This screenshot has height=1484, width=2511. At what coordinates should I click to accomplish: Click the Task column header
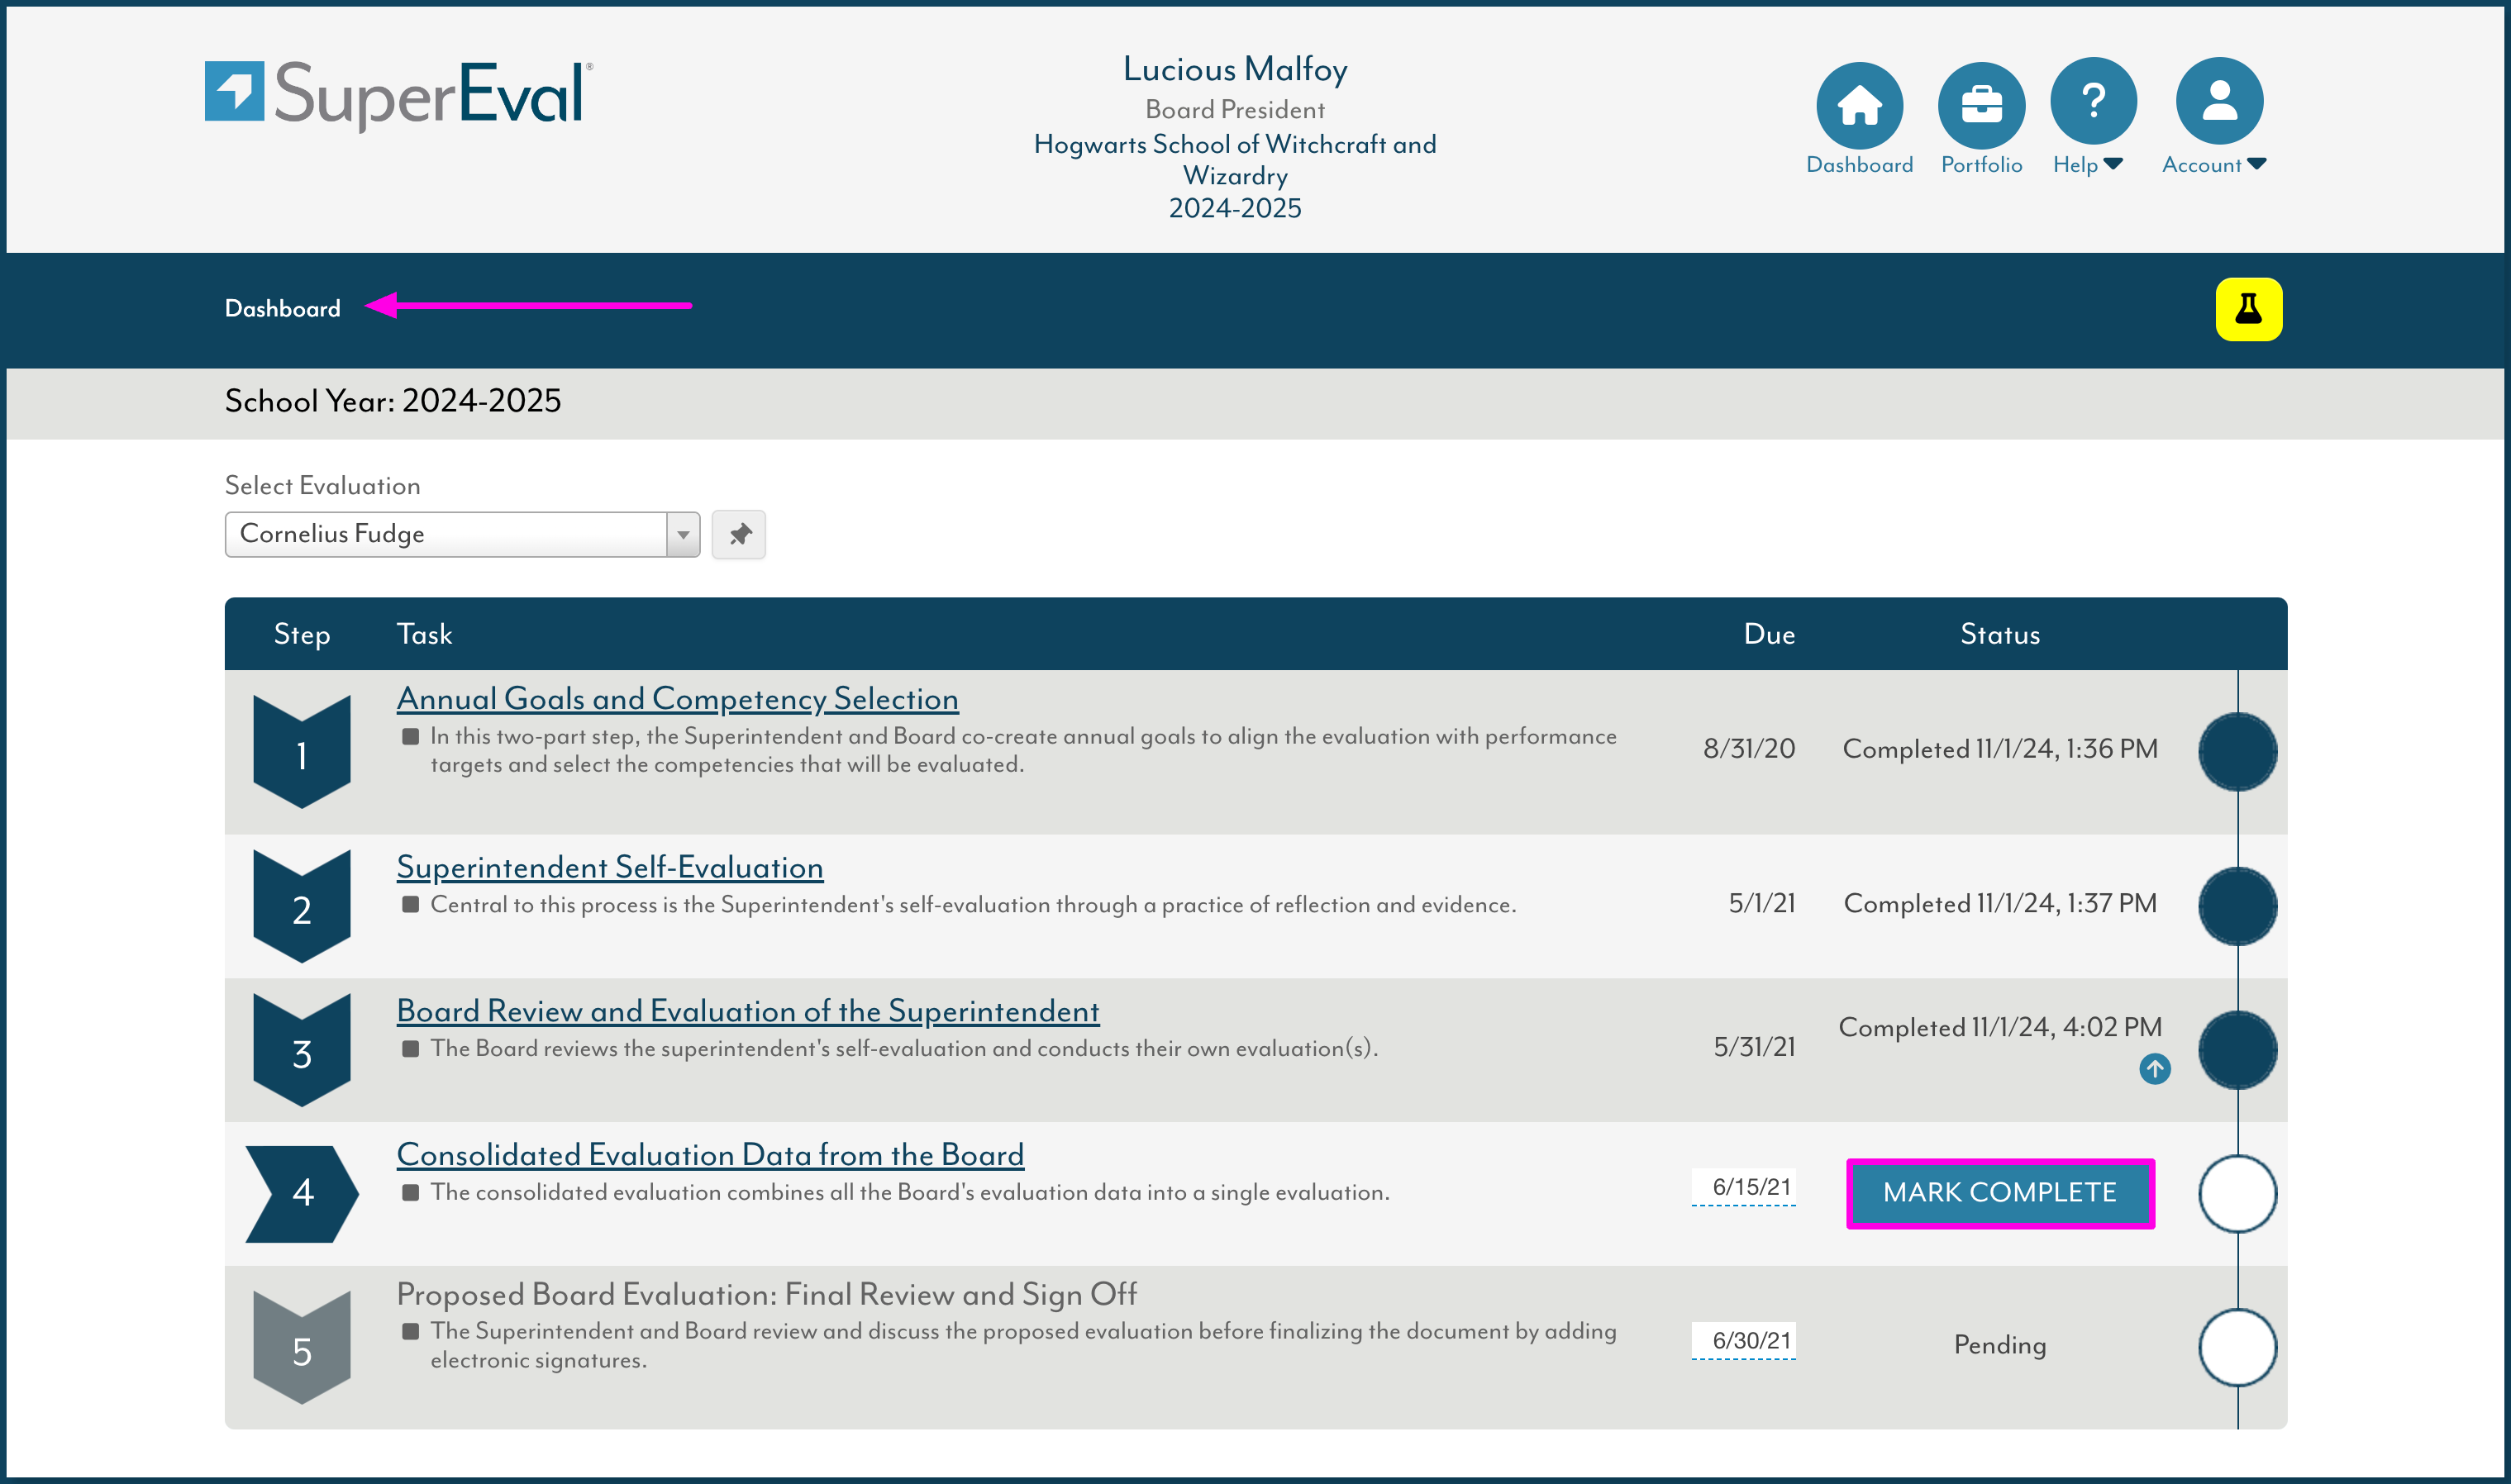coord(424,634)
